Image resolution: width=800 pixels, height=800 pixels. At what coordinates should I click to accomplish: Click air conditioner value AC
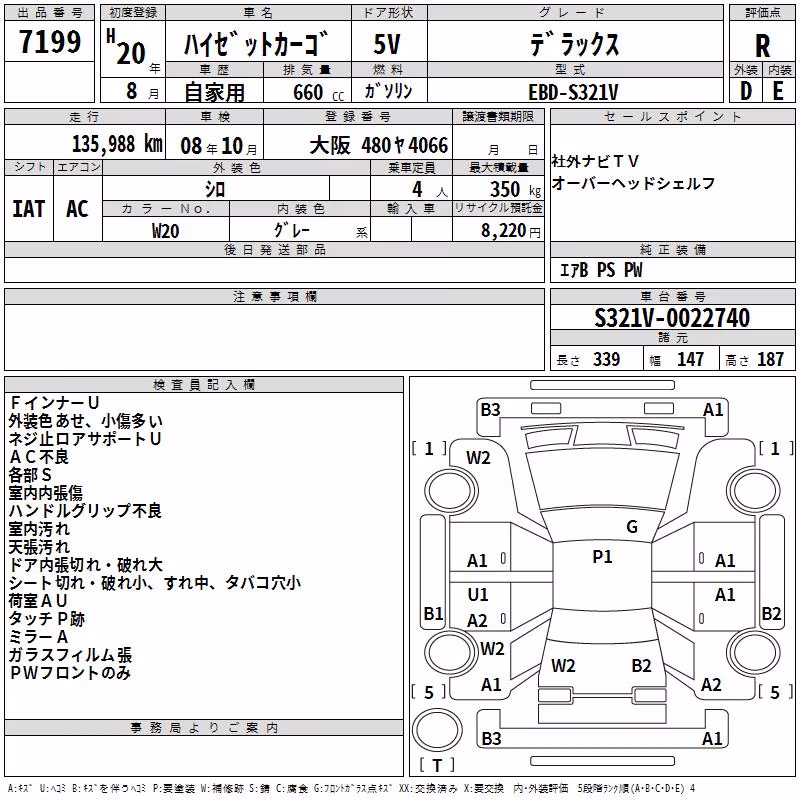coord(77,209)
